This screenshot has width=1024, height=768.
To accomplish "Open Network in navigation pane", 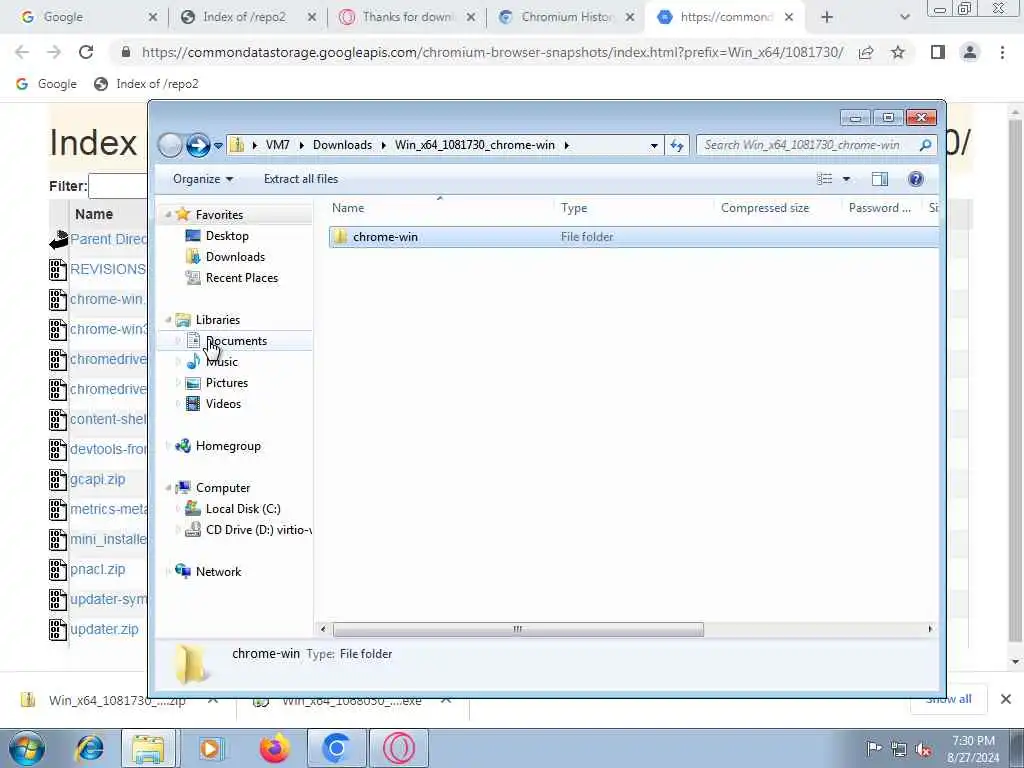I will point(218,571).
